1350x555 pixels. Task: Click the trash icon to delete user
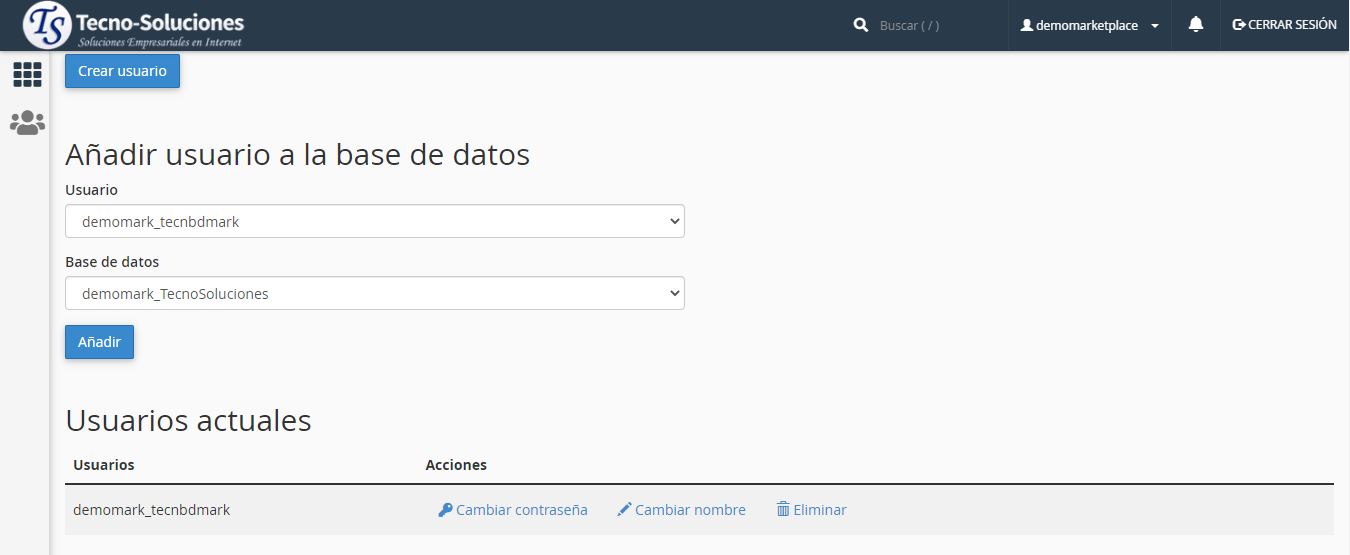(x=783, y=510)
